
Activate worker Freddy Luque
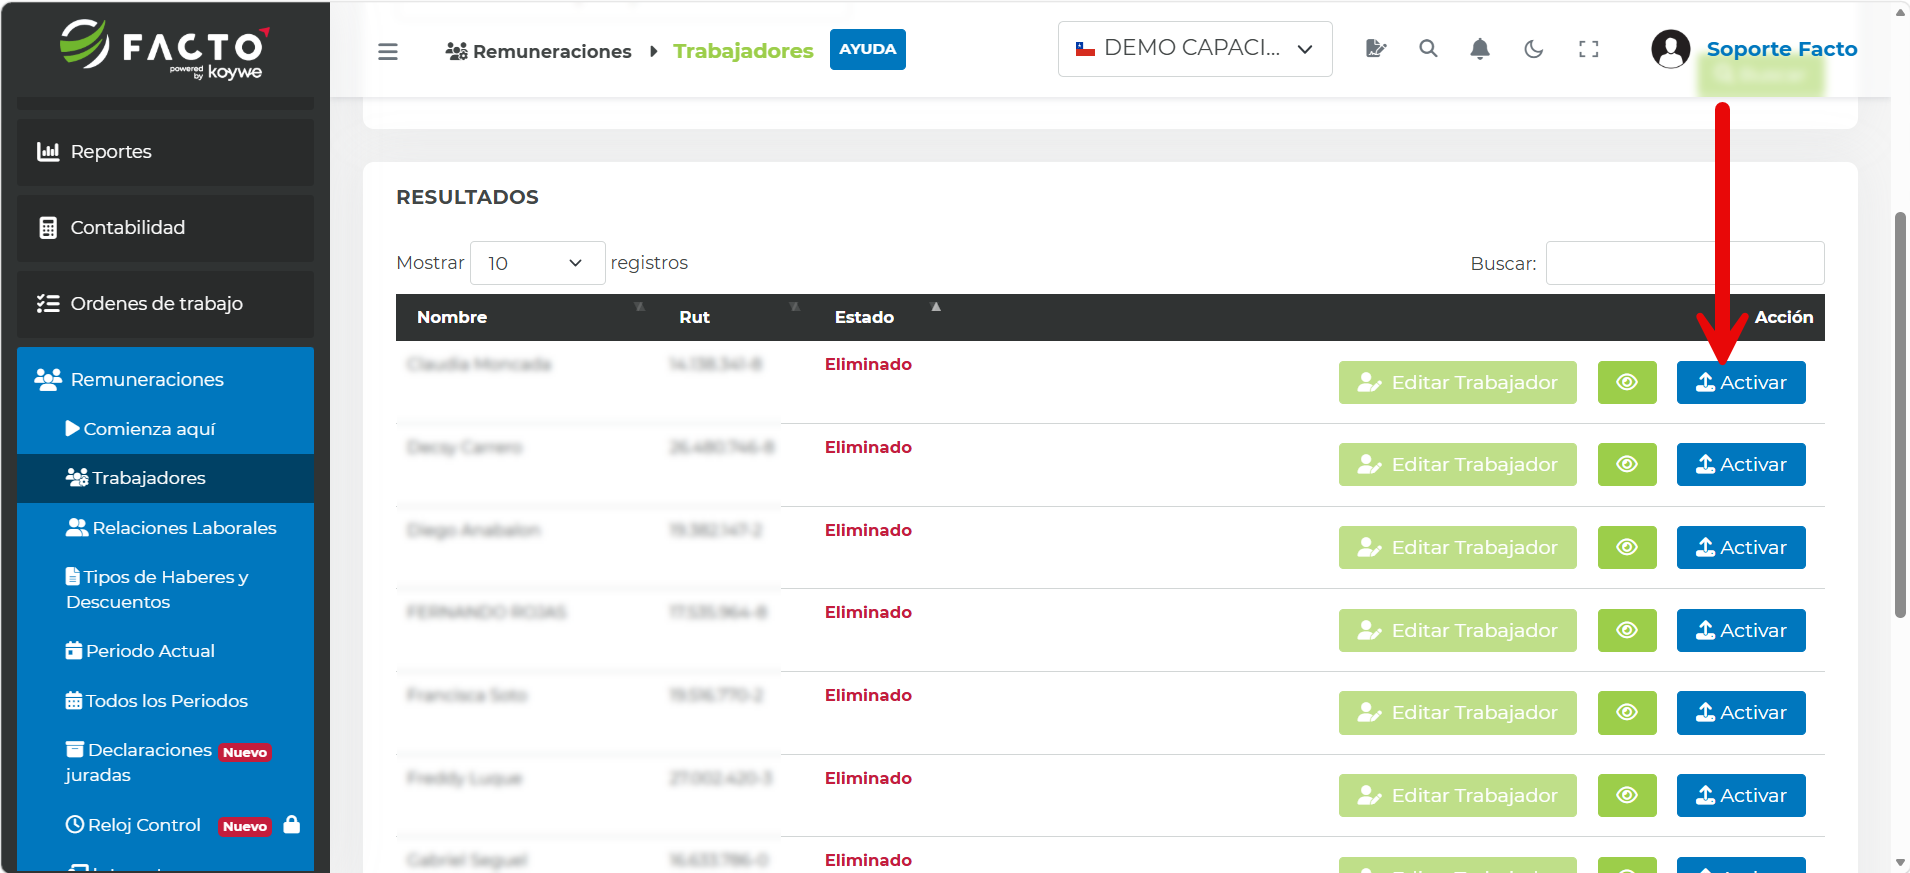tap(1741, 795)
